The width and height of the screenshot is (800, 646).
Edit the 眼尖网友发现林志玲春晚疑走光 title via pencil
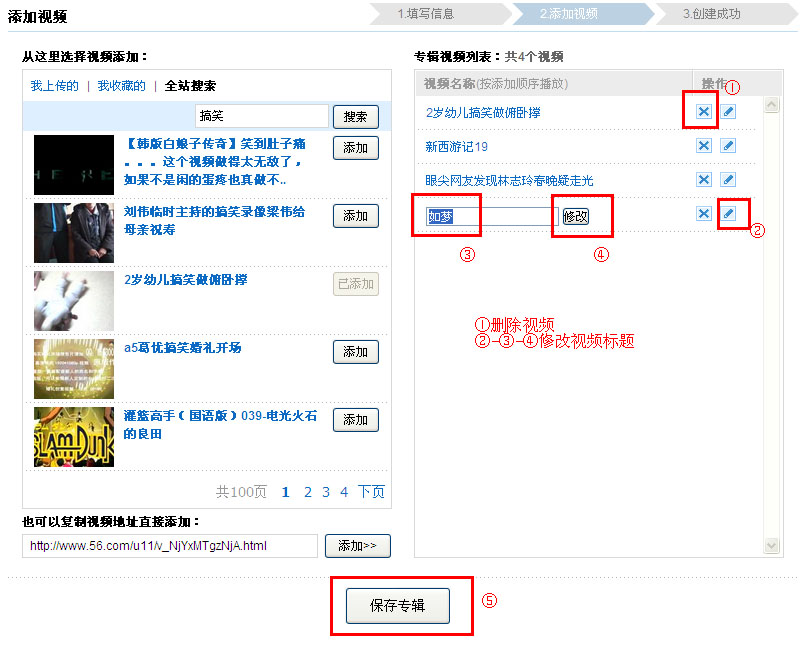728,180
